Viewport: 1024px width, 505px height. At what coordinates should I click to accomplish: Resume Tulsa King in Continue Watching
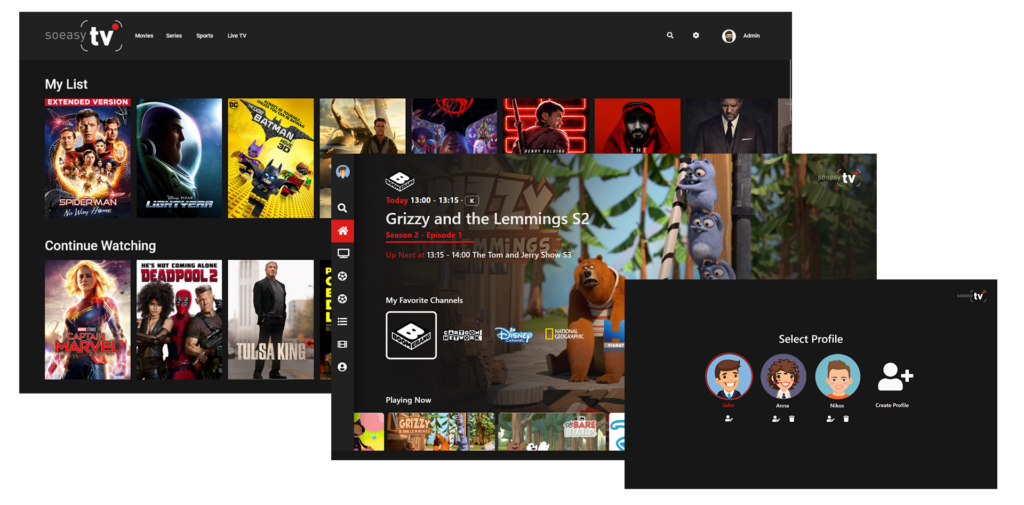tap(270, 320)
